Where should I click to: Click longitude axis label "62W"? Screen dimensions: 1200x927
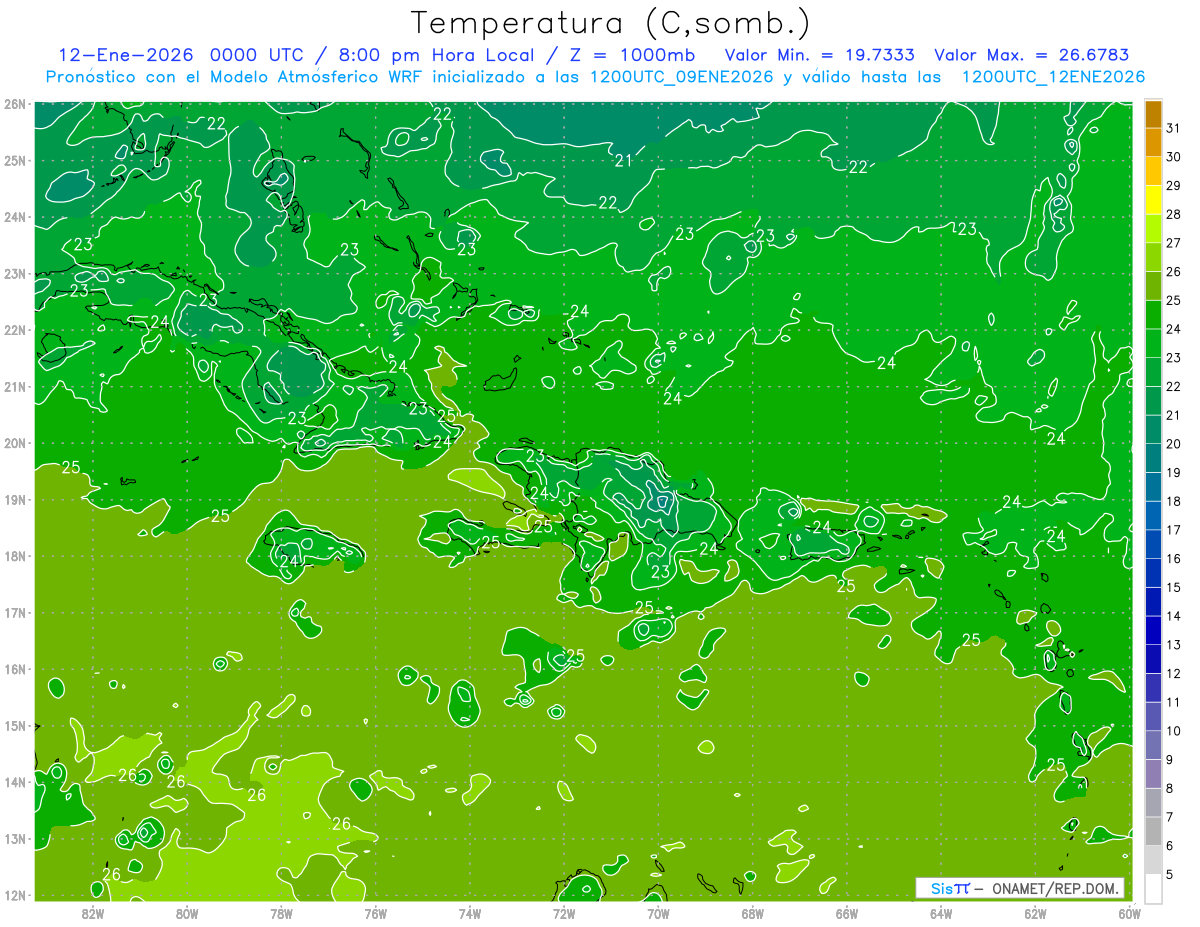(x=1035, y=913)
